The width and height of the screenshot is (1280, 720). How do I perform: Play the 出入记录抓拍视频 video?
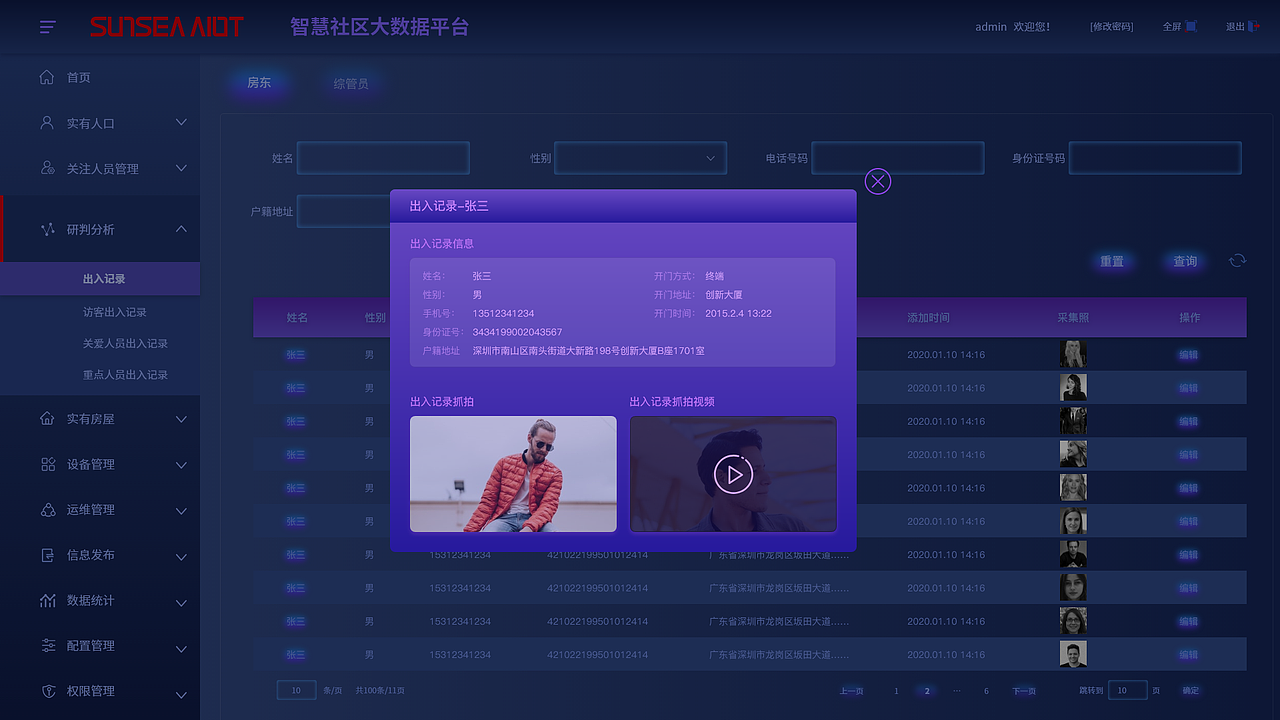pyautogui.click(x=733, y=474)
